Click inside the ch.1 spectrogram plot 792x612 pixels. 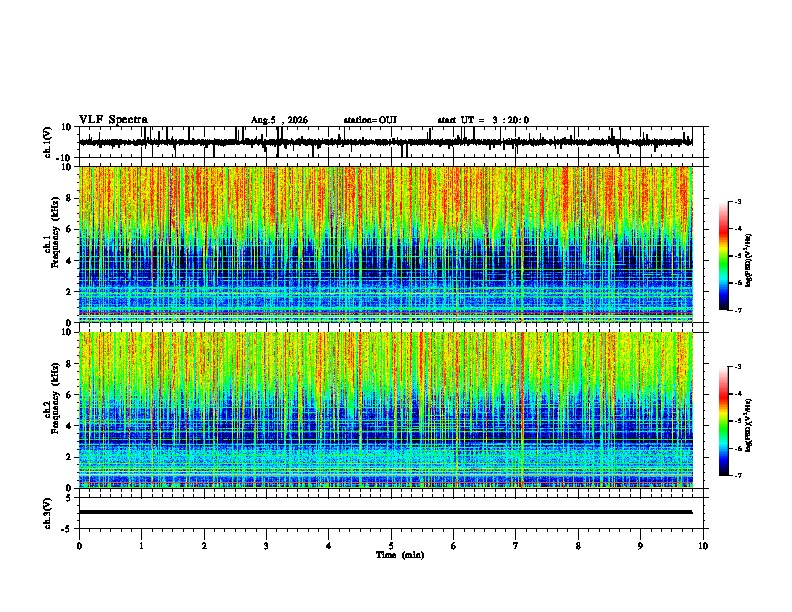pos(385,244)
